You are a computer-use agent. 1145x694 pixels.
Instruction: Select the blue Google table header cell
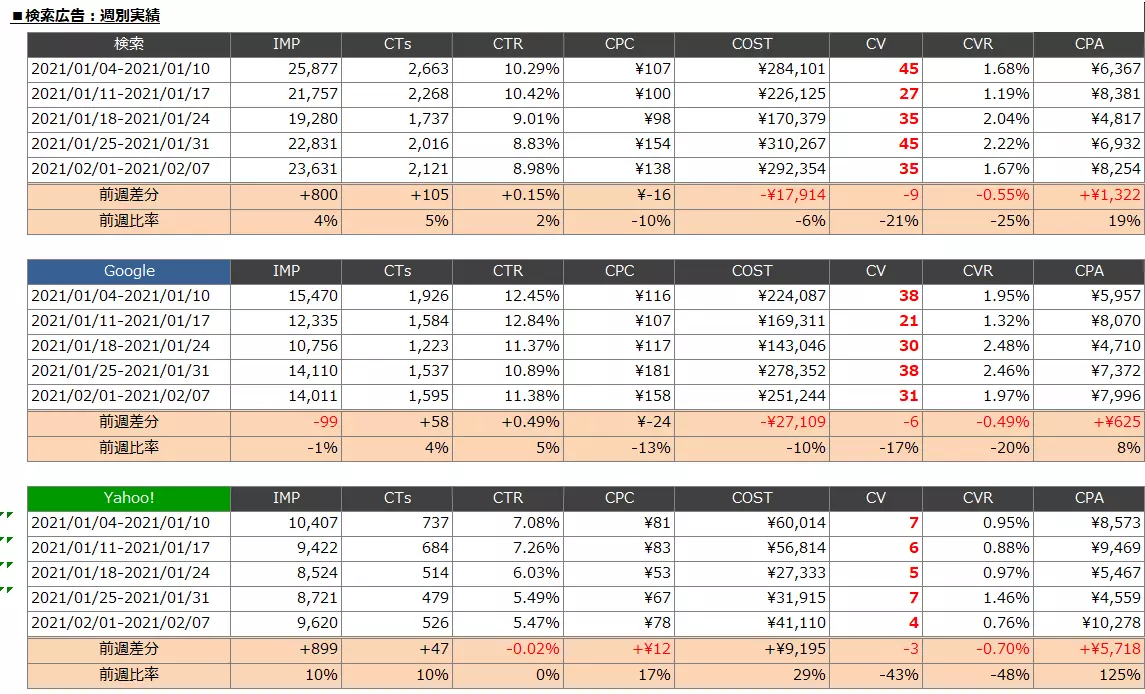click(x=129, y=270)
